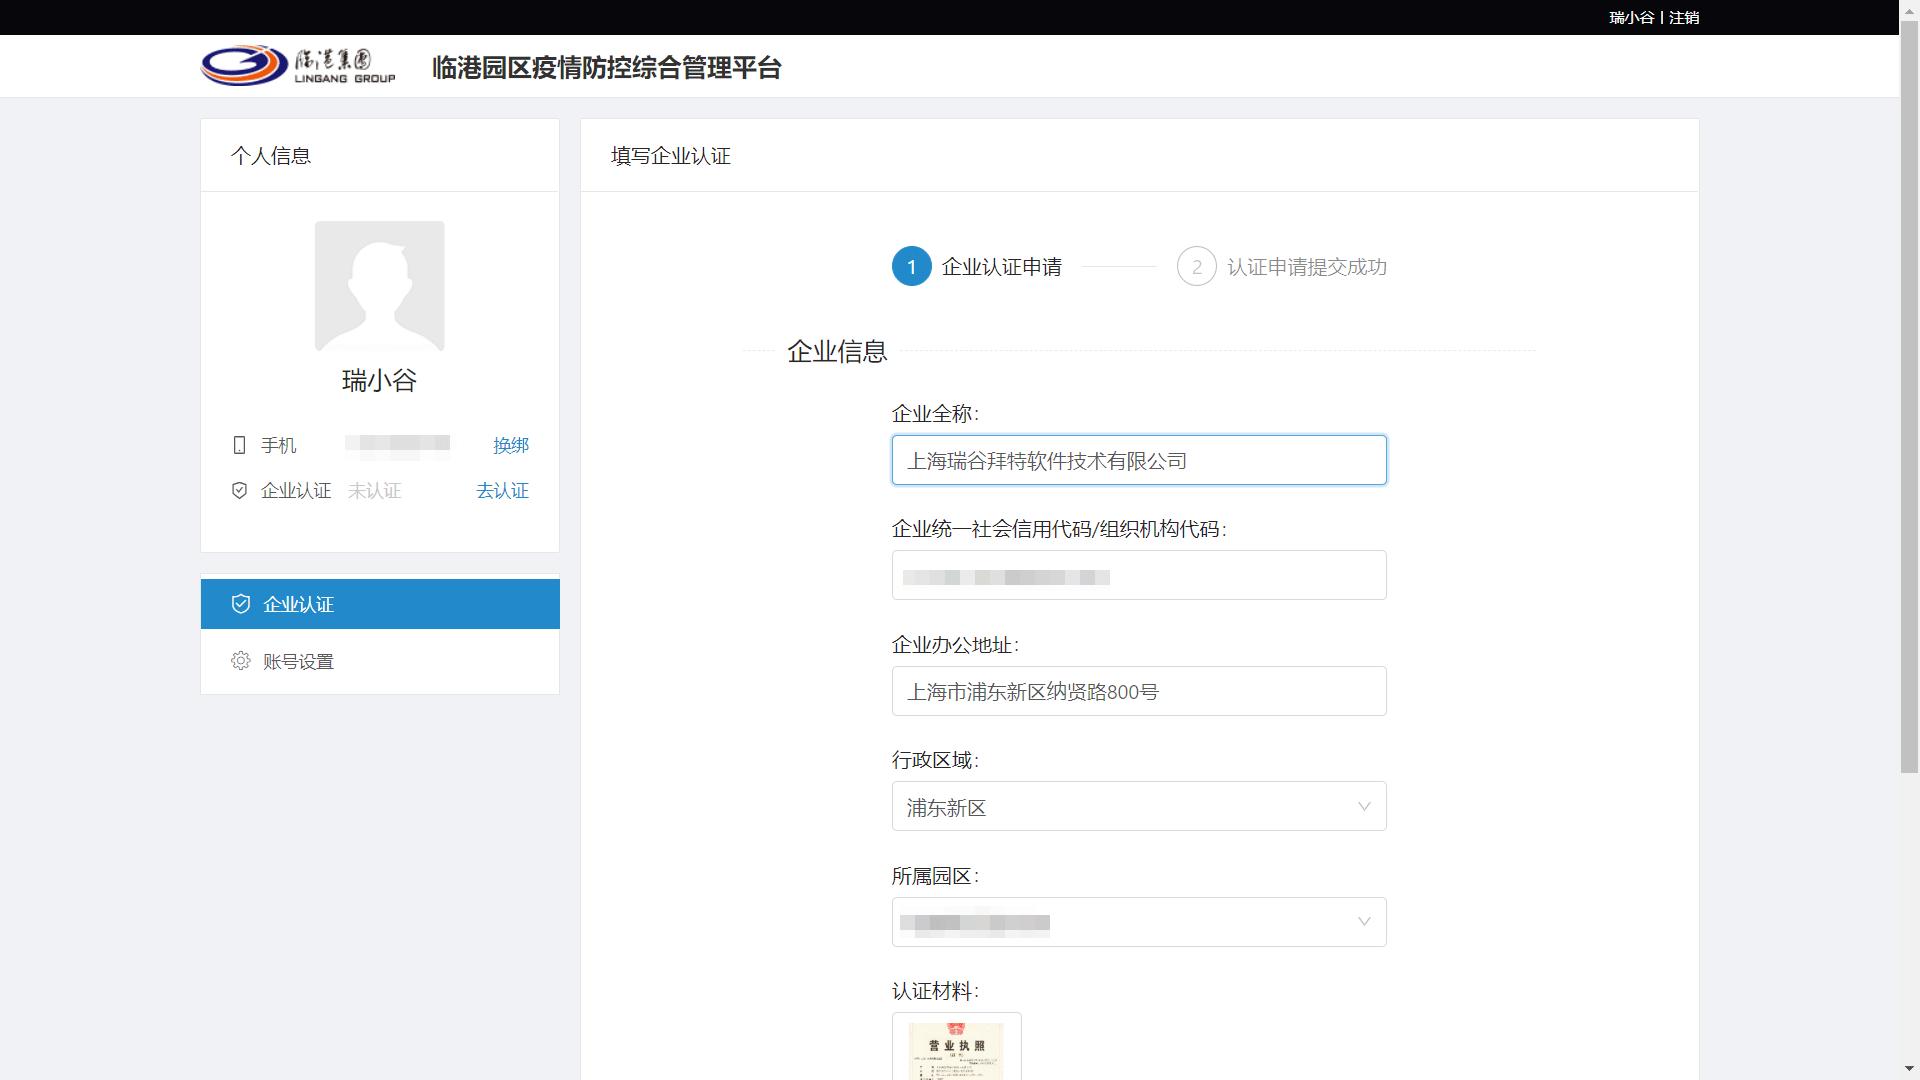The height and width of the screenshot is (1080, 1920).
Task: Click the Lingang Group logo
Action: coord(240,66)
